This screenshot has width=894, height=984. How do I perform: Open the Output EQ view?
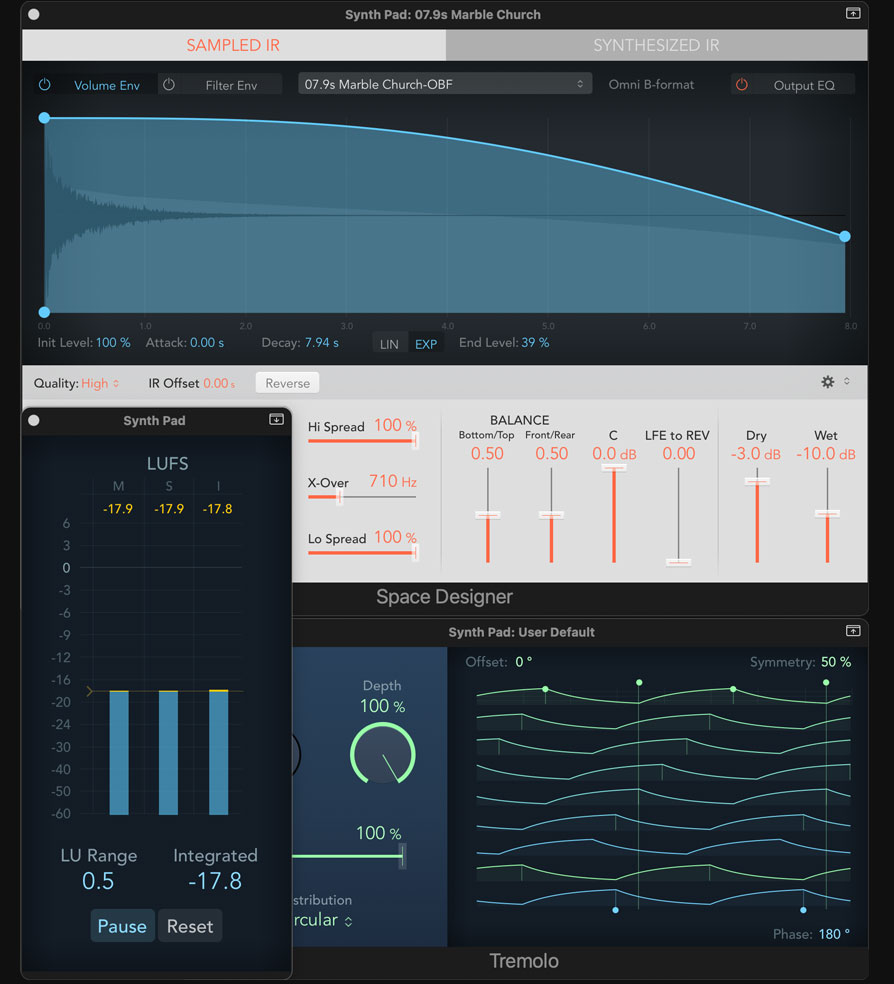coord(804,85)
